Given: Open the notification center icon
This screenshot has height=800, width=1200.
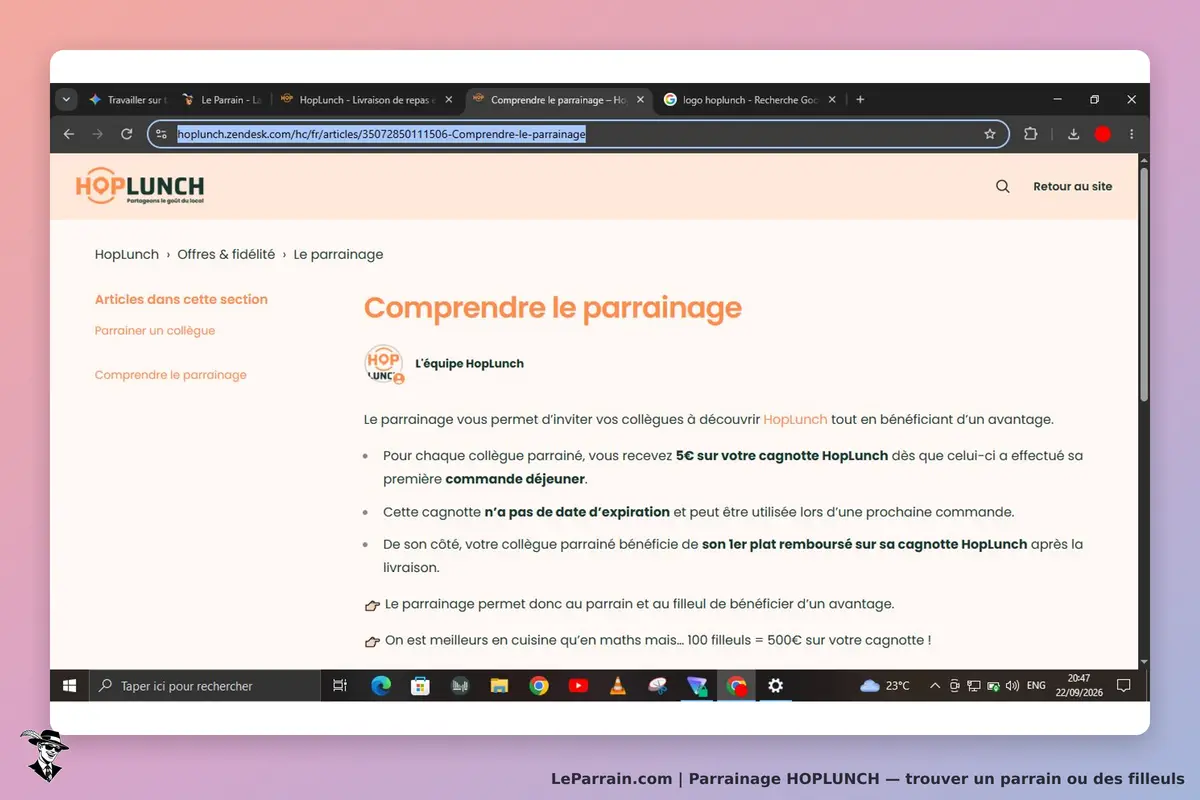Looking at the screenshot, I should coord(1124,686).
